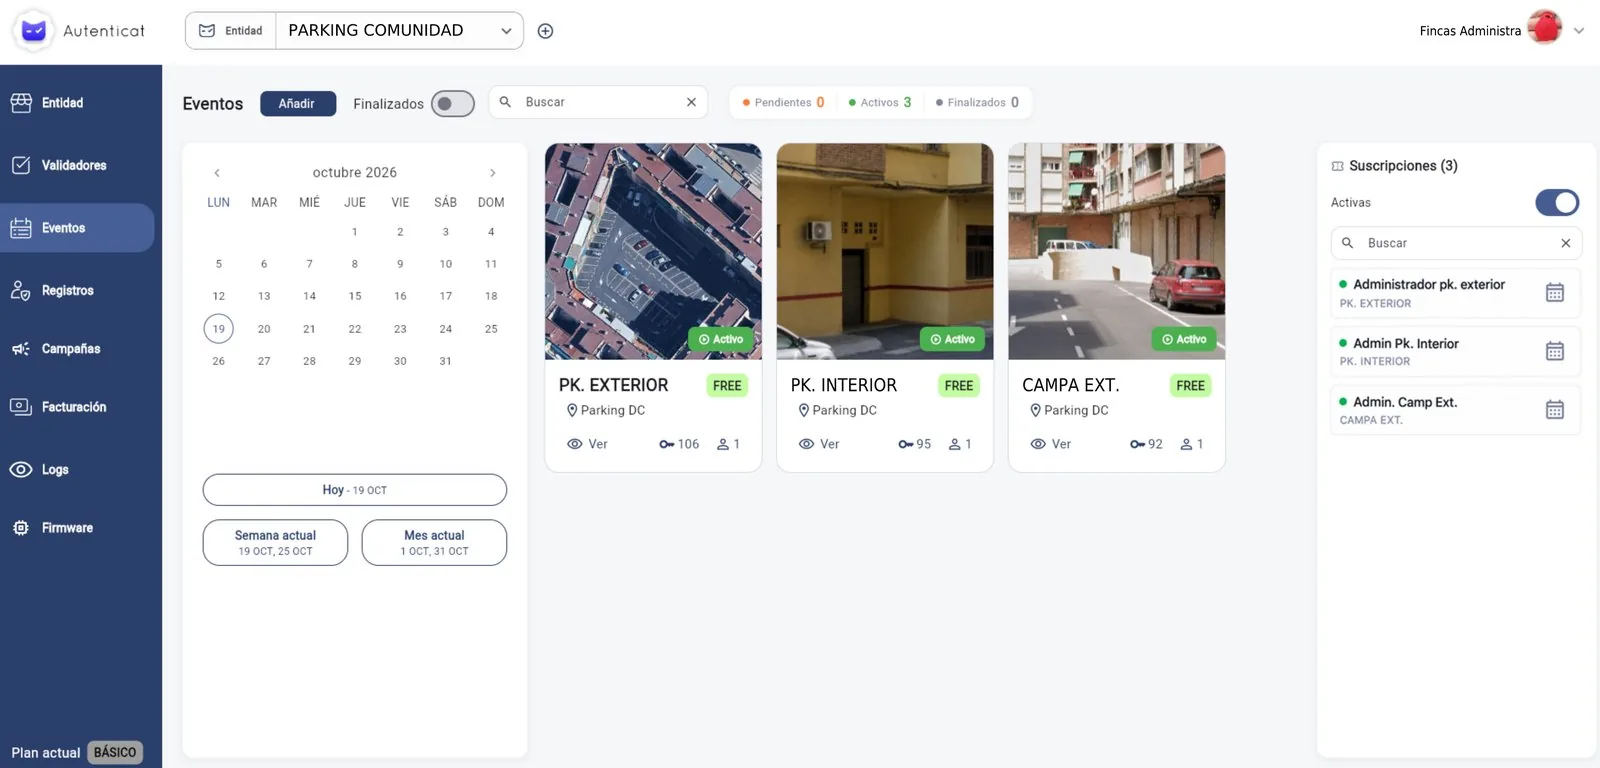The height and width of the screenshot is (768, 1600).
Task: Open the PK. EXTERIOR aerial thumbnail
Action: coord(653,251)
